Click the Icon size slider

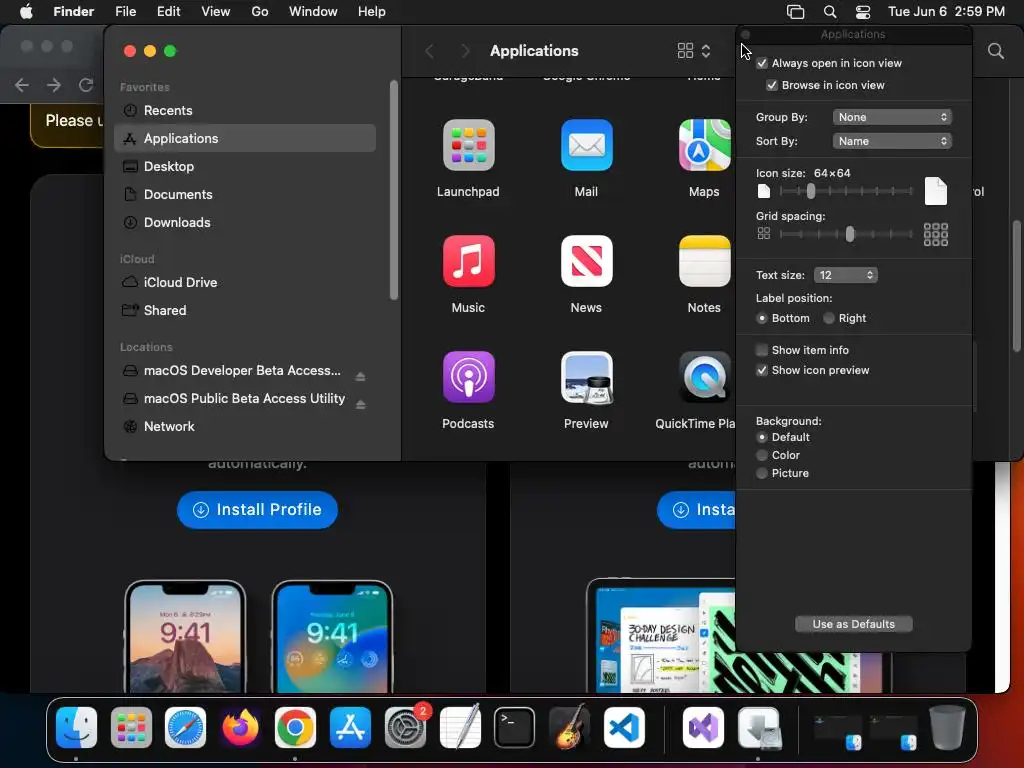(846, 191)
